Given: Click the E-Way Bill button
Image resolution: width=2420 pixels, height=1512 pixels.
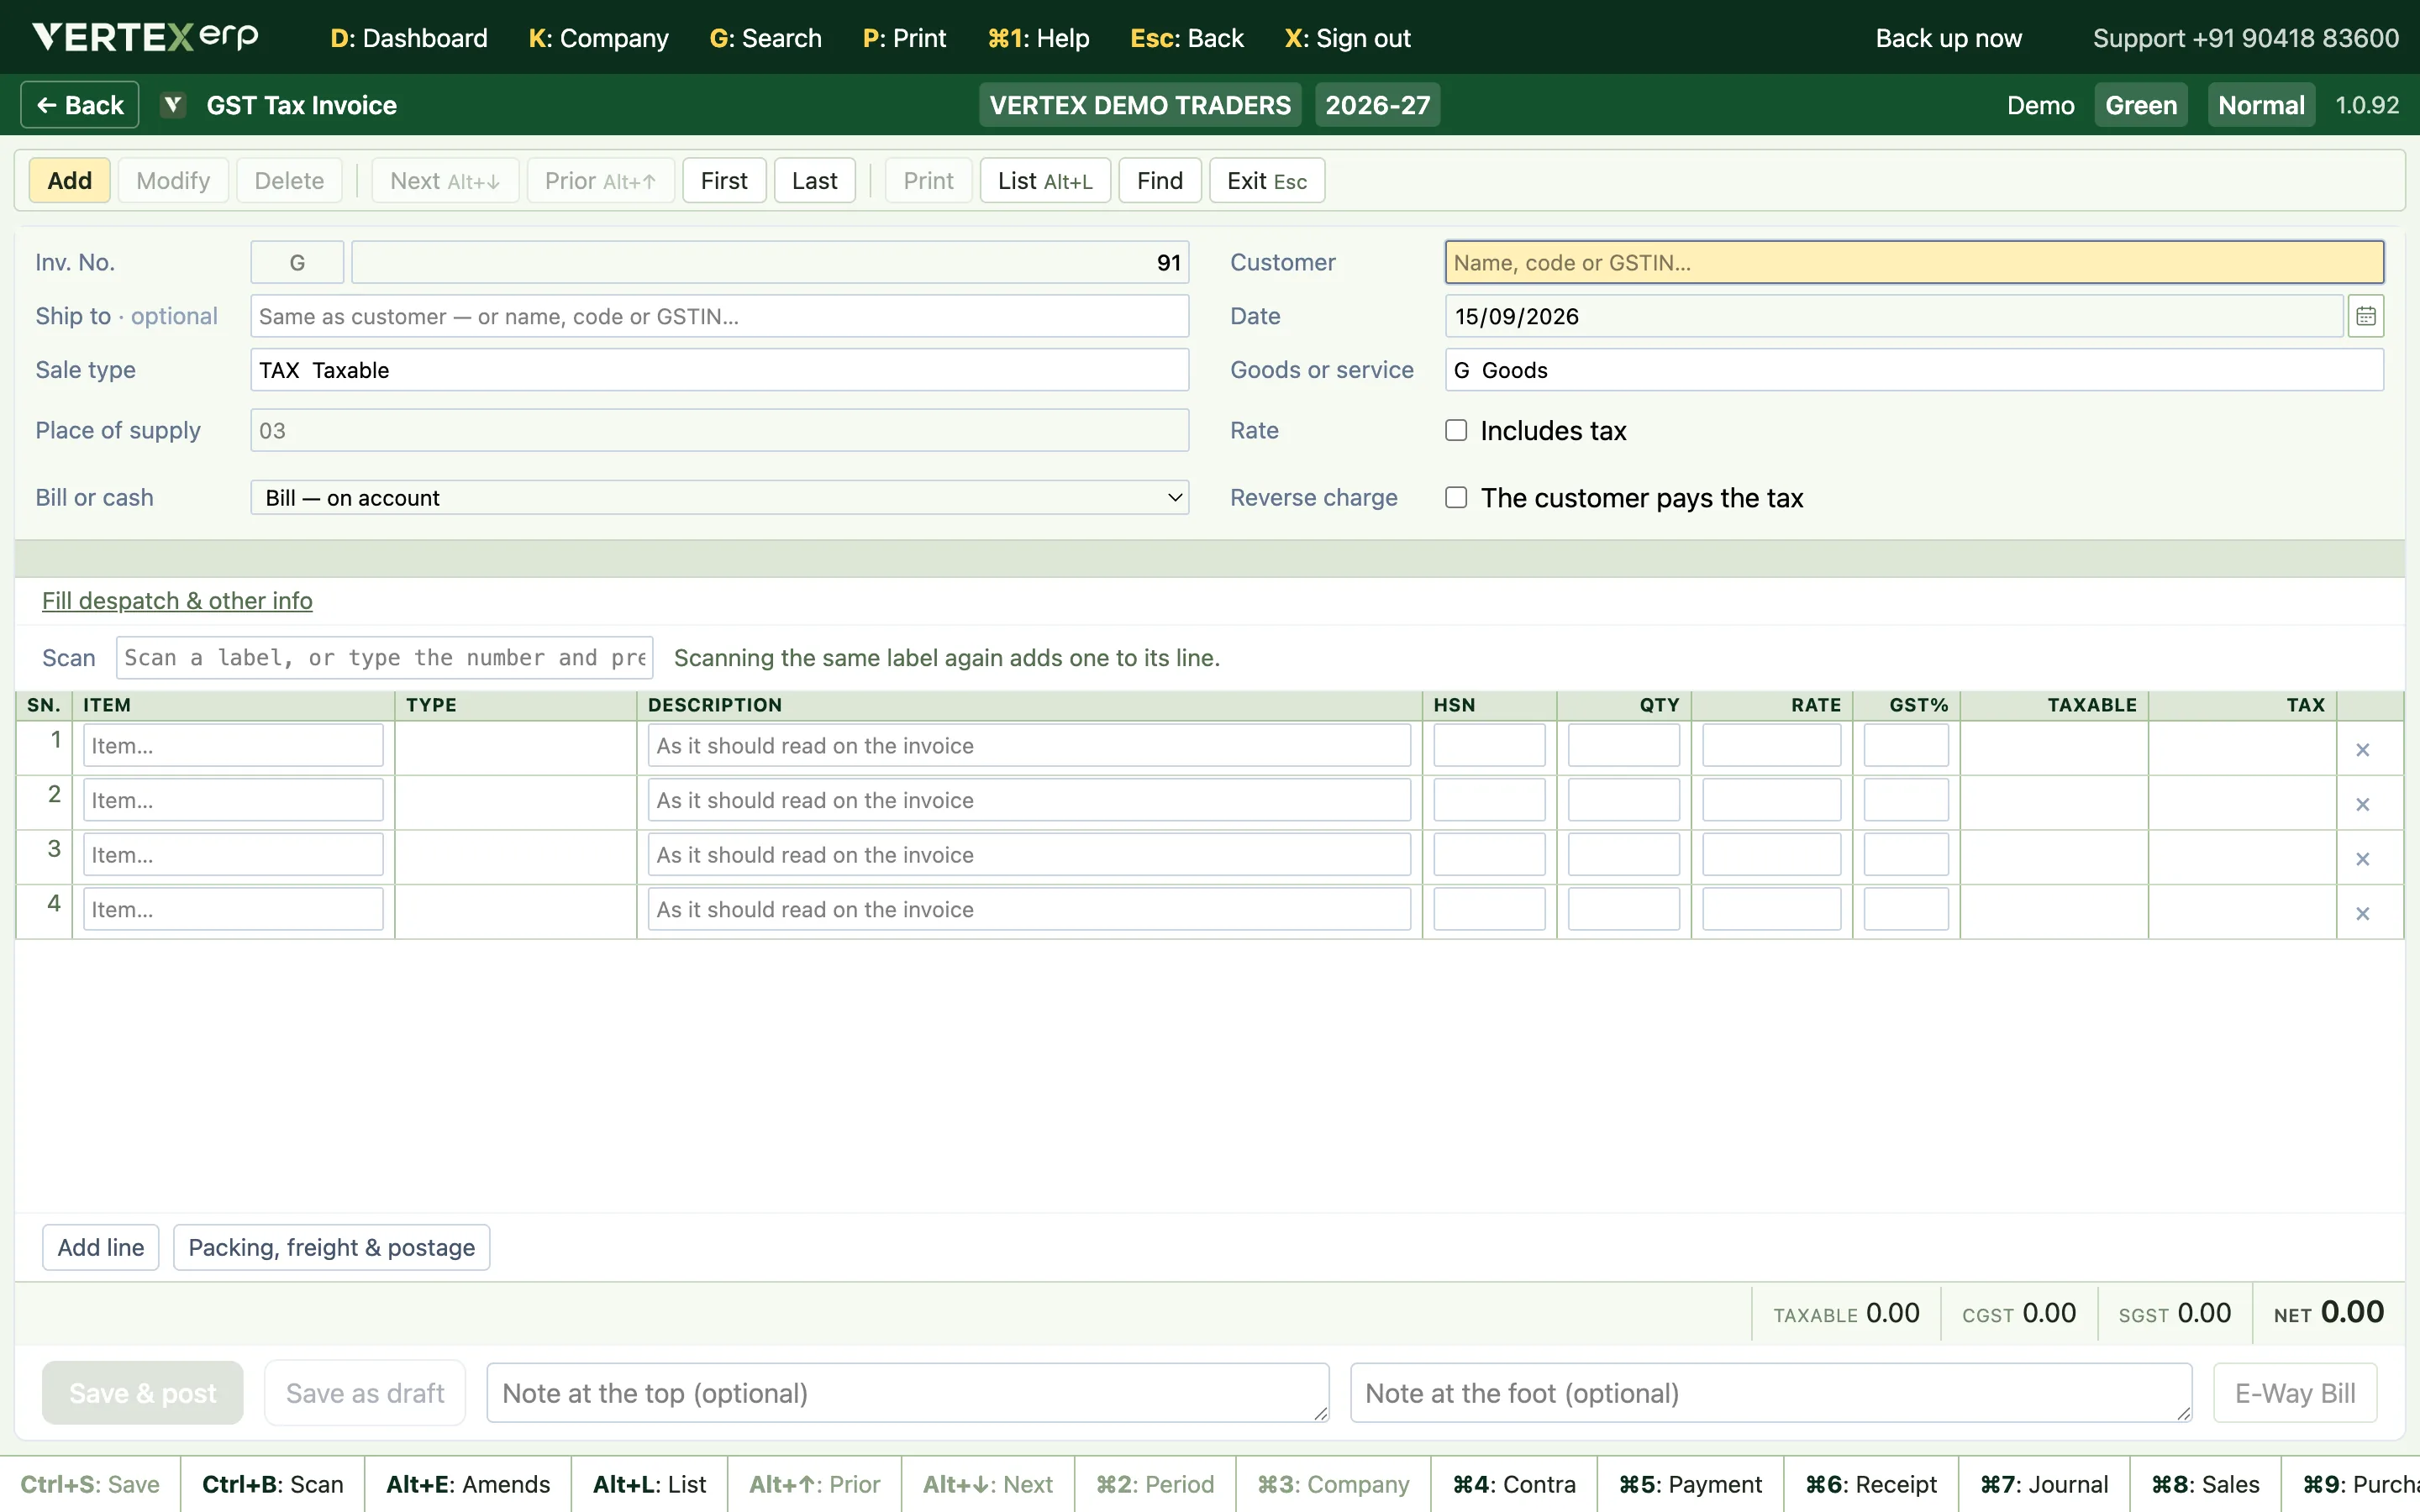Looking at the screenshot, I should pos(2295,1393).
